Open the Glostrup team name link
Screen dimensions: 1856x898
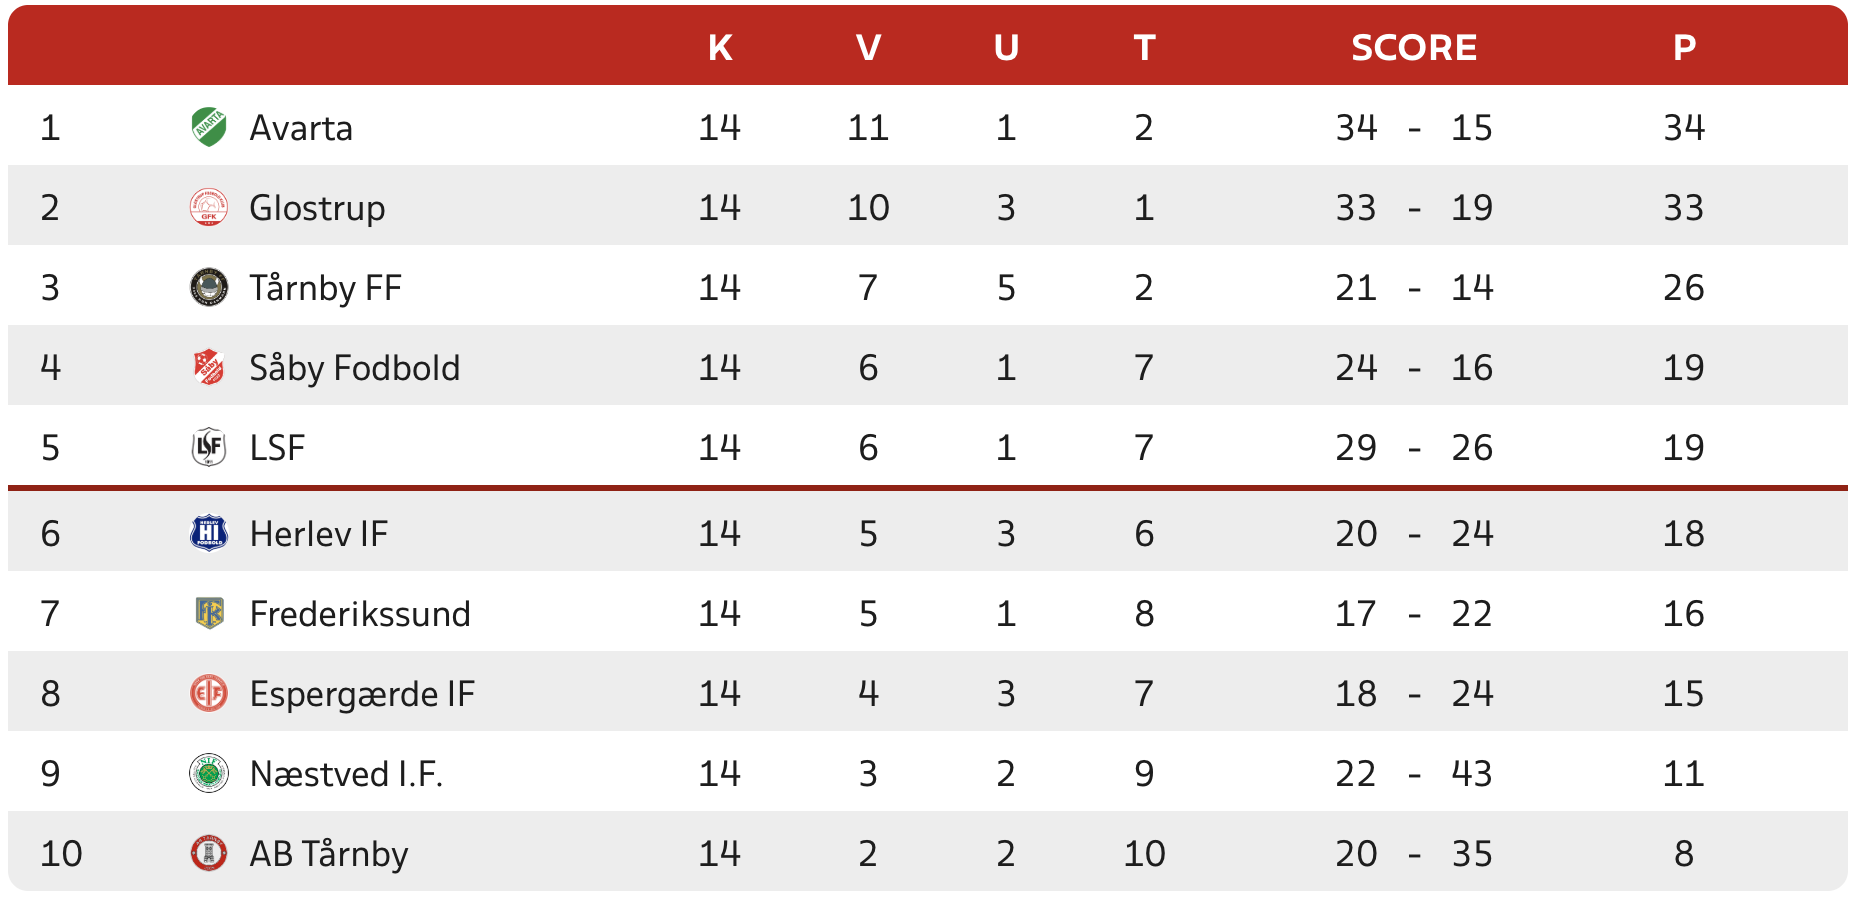coord(317,208)
